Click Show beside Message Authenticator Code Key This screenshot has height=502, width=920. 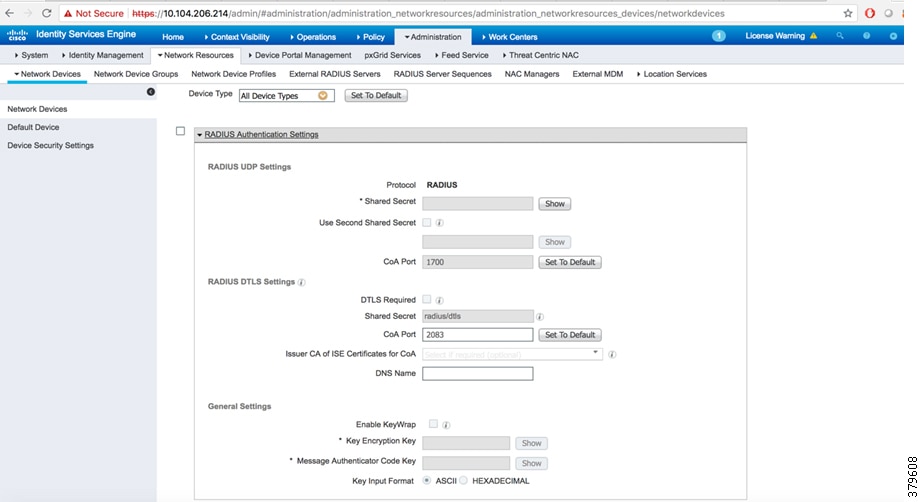tap(532, 463)
